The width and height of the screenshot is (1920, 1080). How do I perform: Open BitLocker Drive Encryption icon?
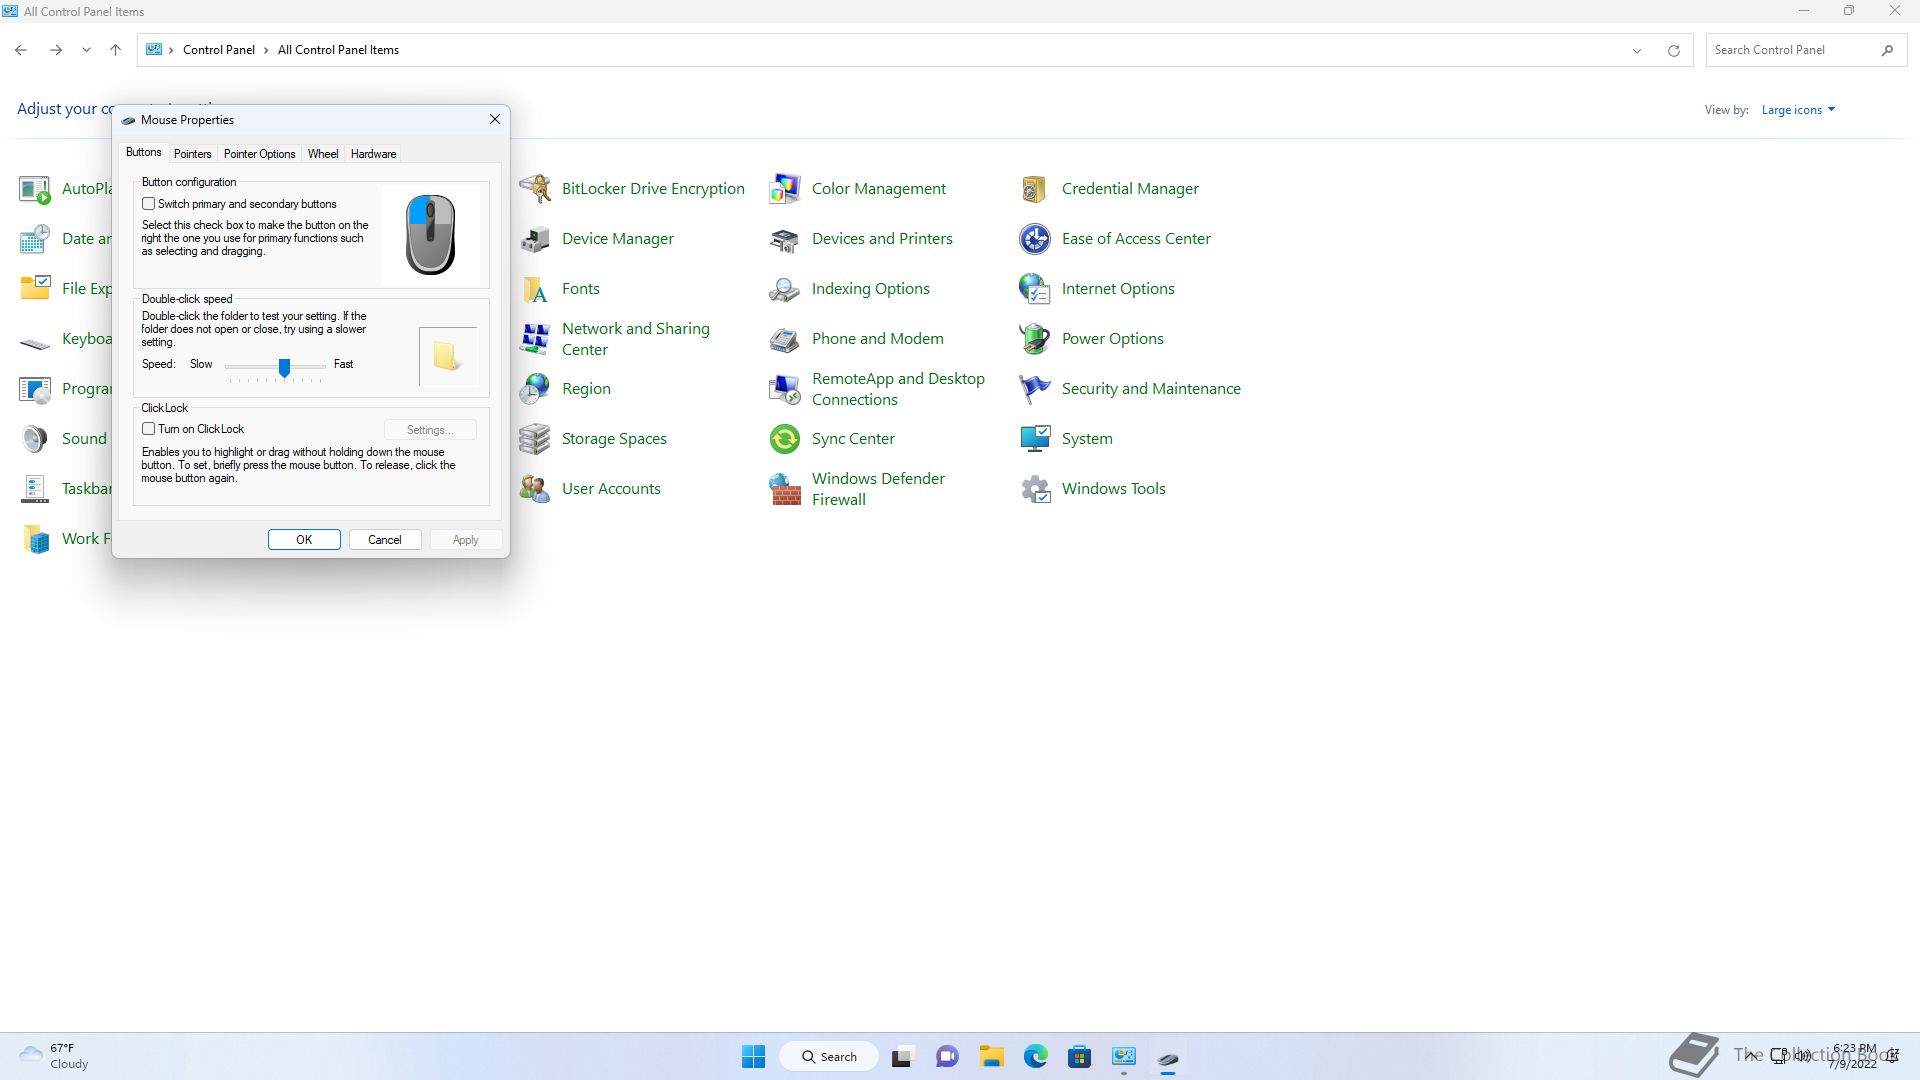tap(535, 188)
